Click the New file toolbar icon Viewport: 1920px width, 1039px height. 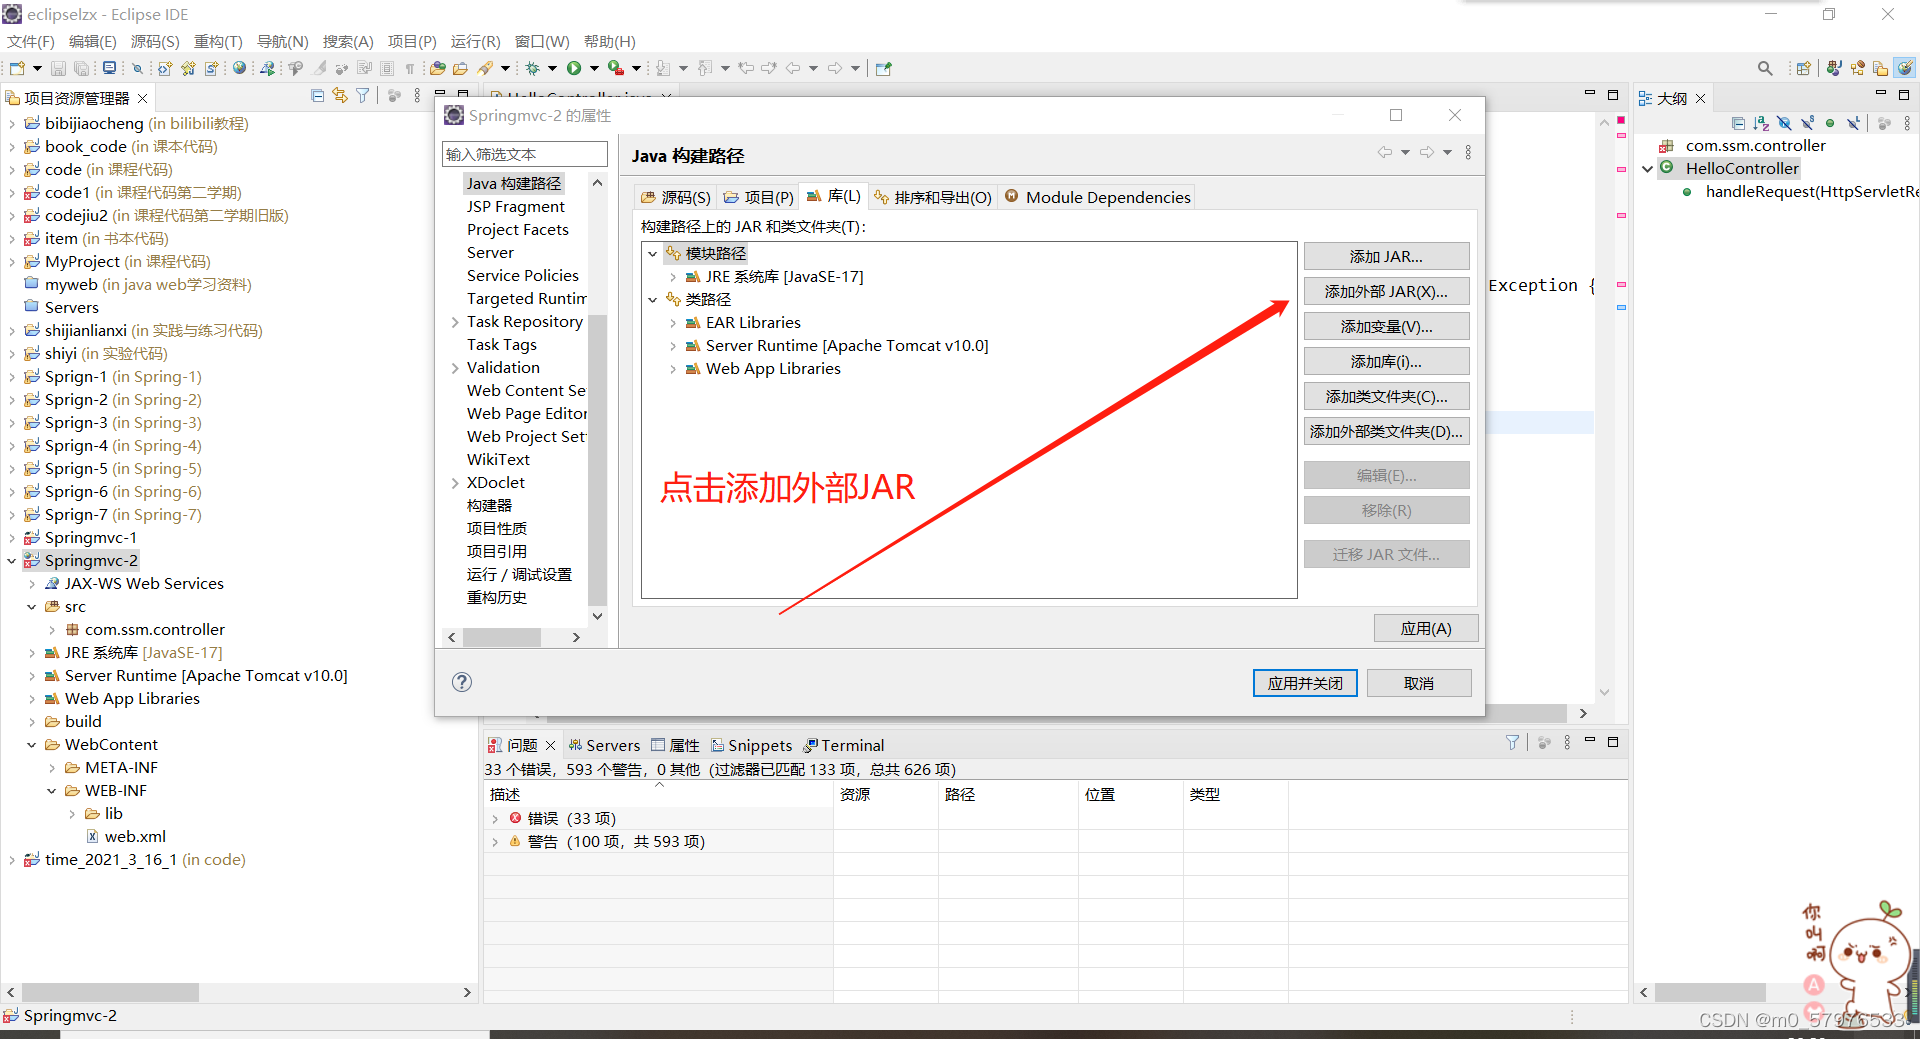[x=17, y=68]
